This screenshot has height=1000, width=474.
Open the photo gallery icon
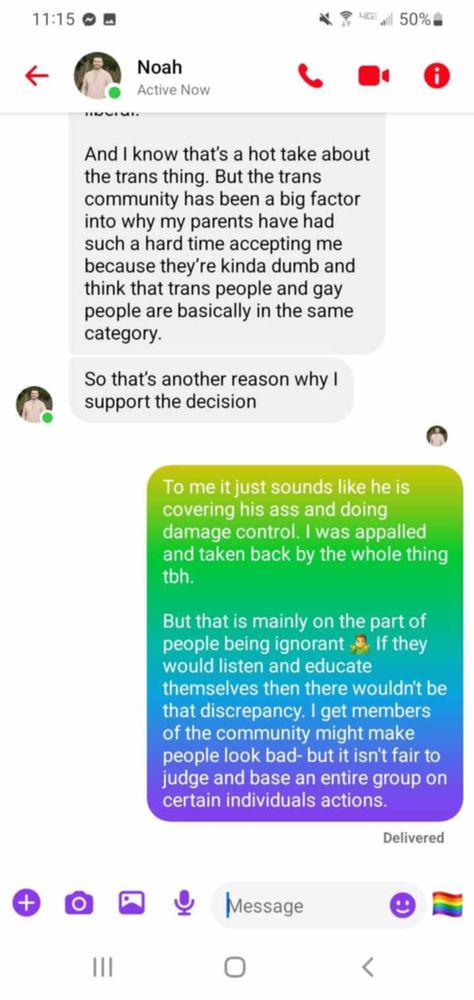coord(132,902)
